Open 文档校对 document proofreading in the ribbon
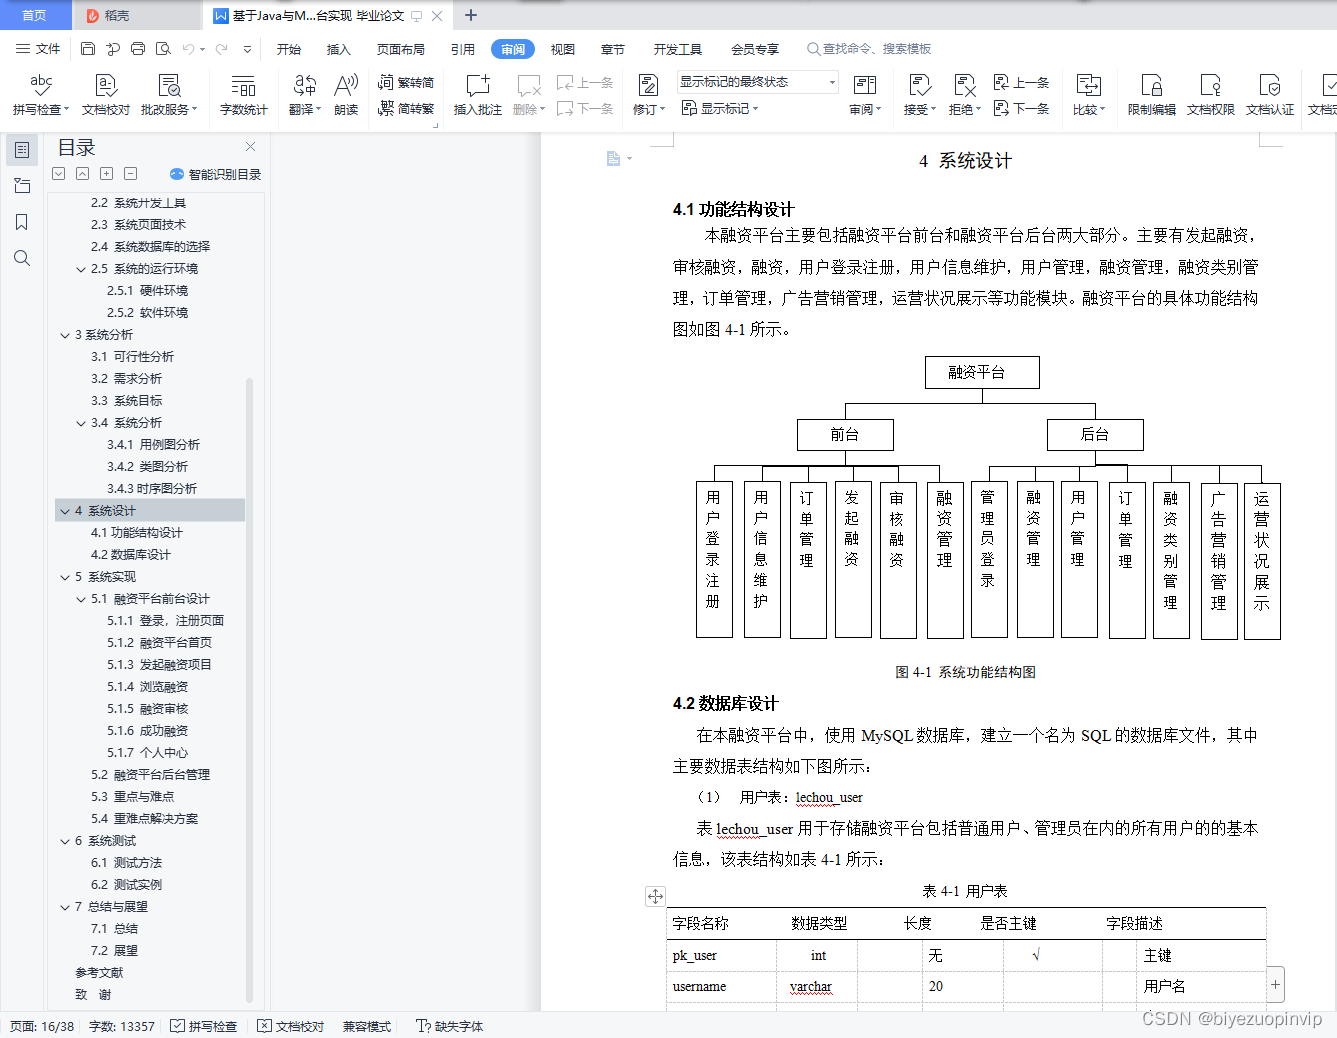This screenshot has height=1038, width=1337. click(106, 95)
